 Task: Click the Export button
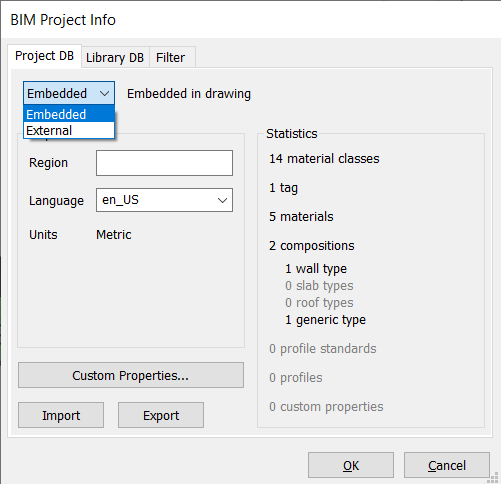(x=161, y=415)
